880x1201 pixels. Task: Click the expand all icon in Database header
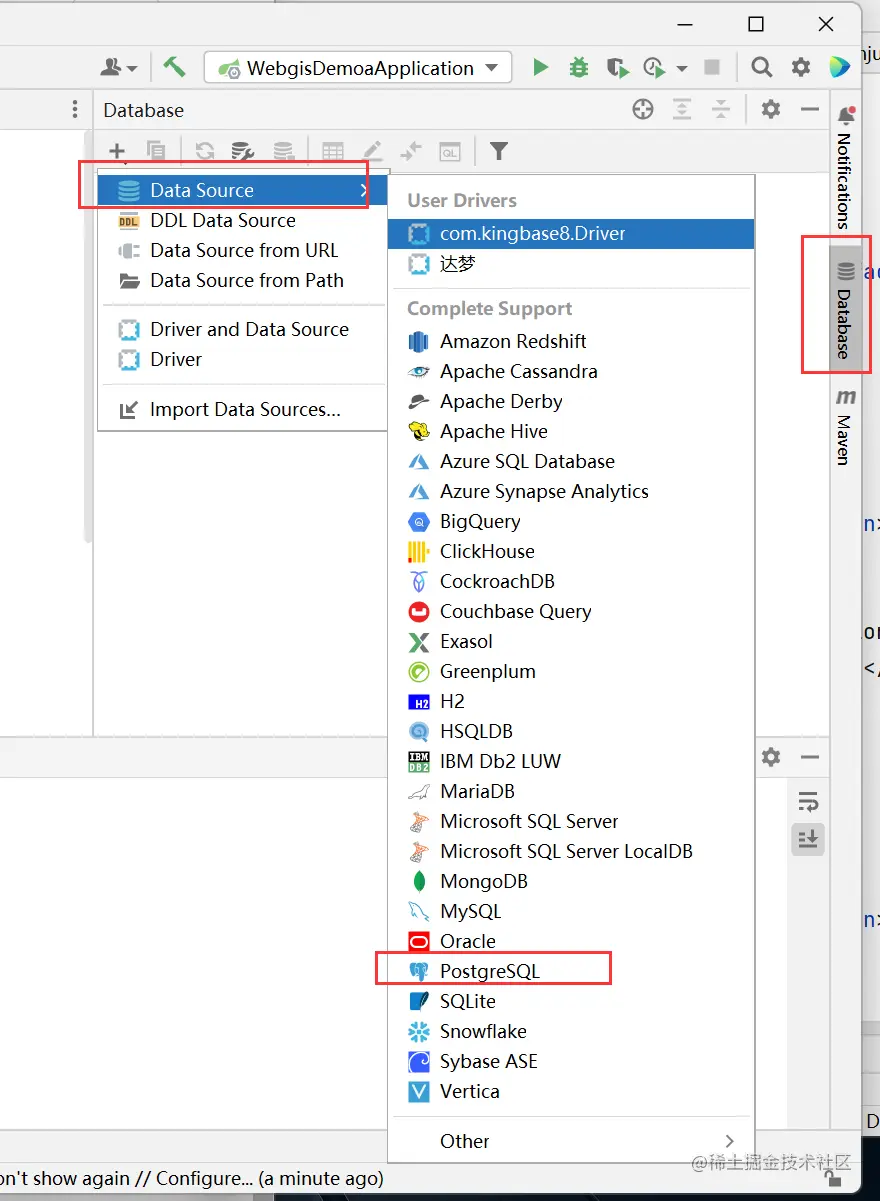tap(682, 110)
